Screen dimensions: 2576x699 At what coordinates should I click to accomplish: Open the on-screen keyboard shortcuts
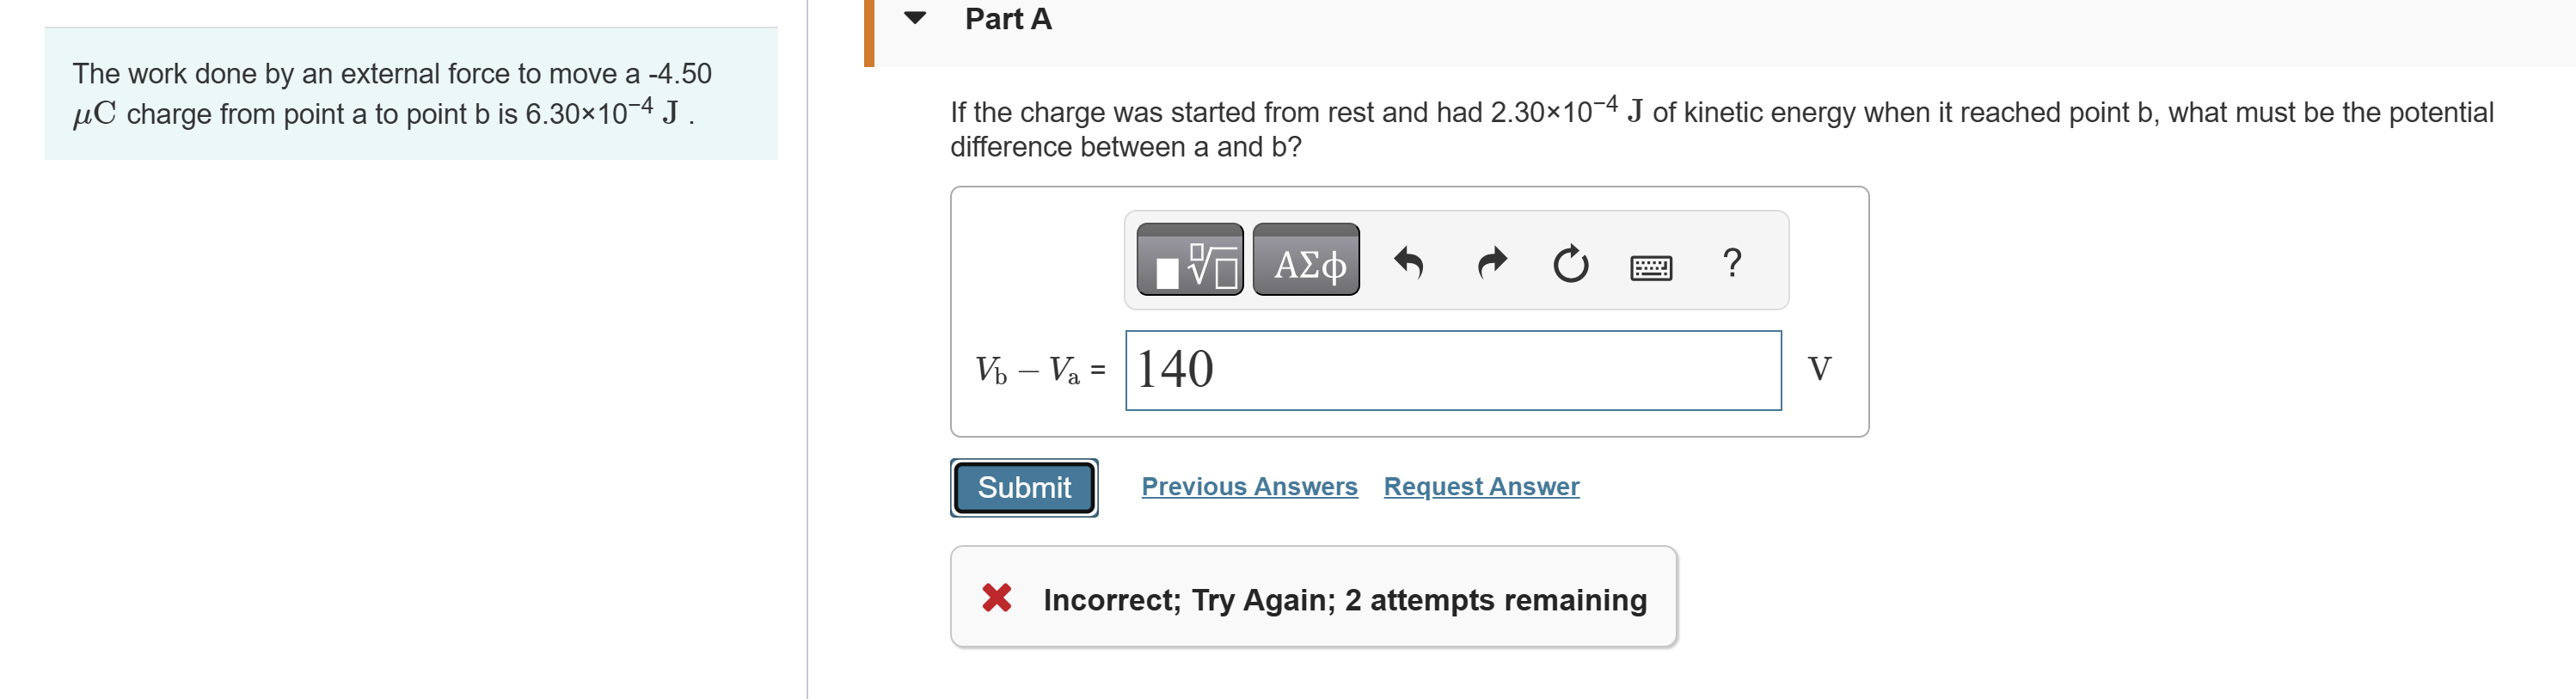(x=1650, y=263)
